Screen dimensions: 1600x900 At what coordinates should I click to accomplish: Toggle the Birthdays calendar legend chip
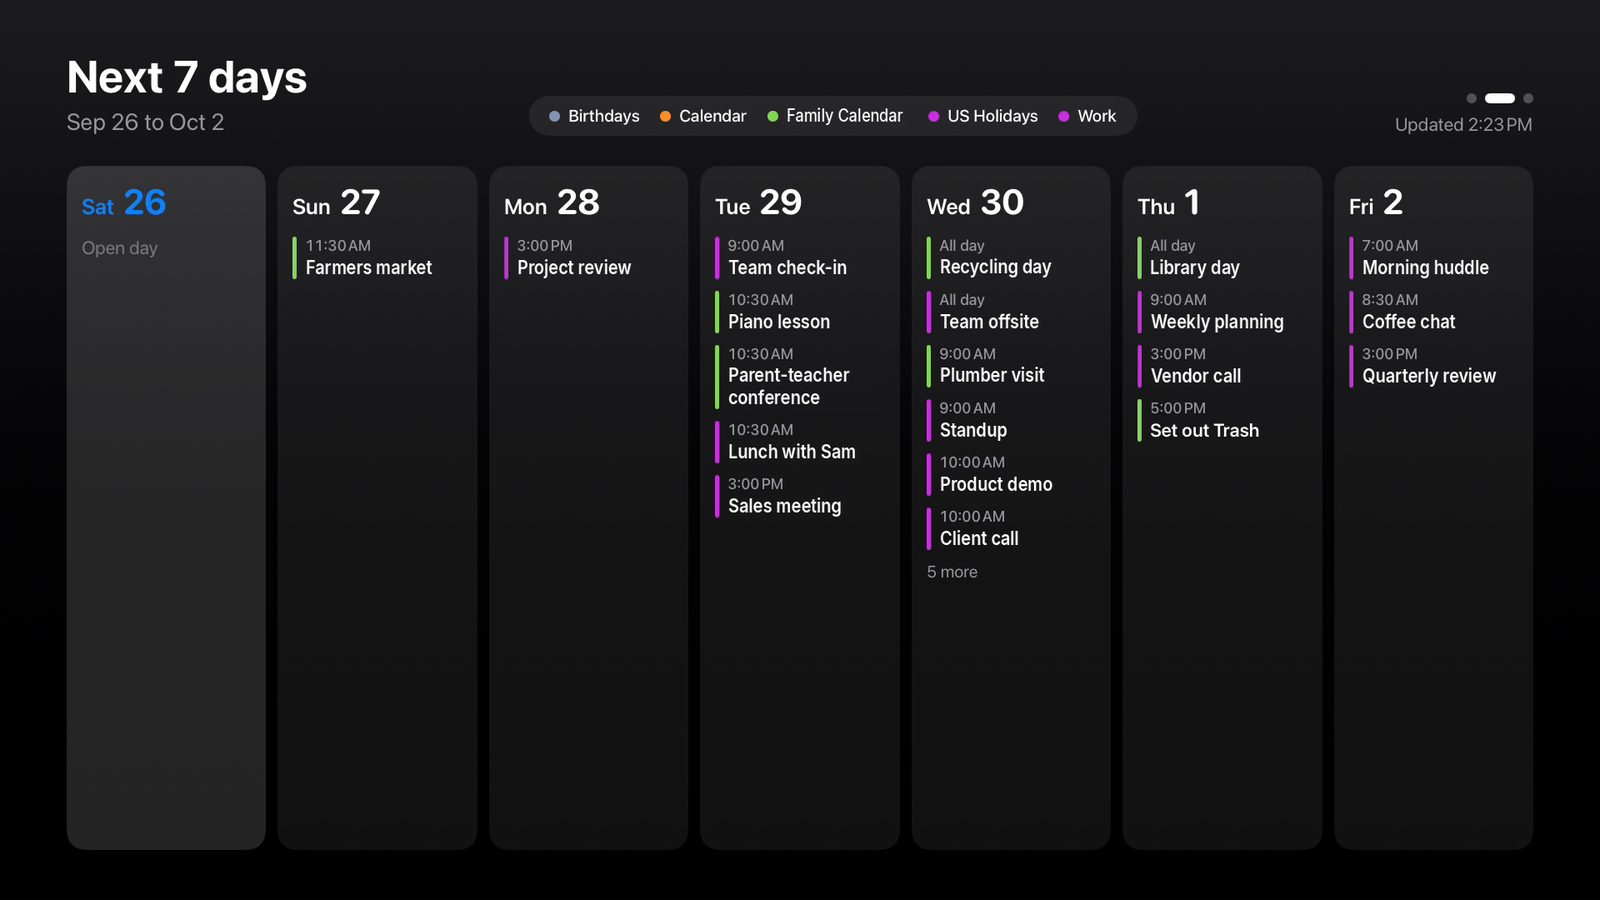coord(594,116)
